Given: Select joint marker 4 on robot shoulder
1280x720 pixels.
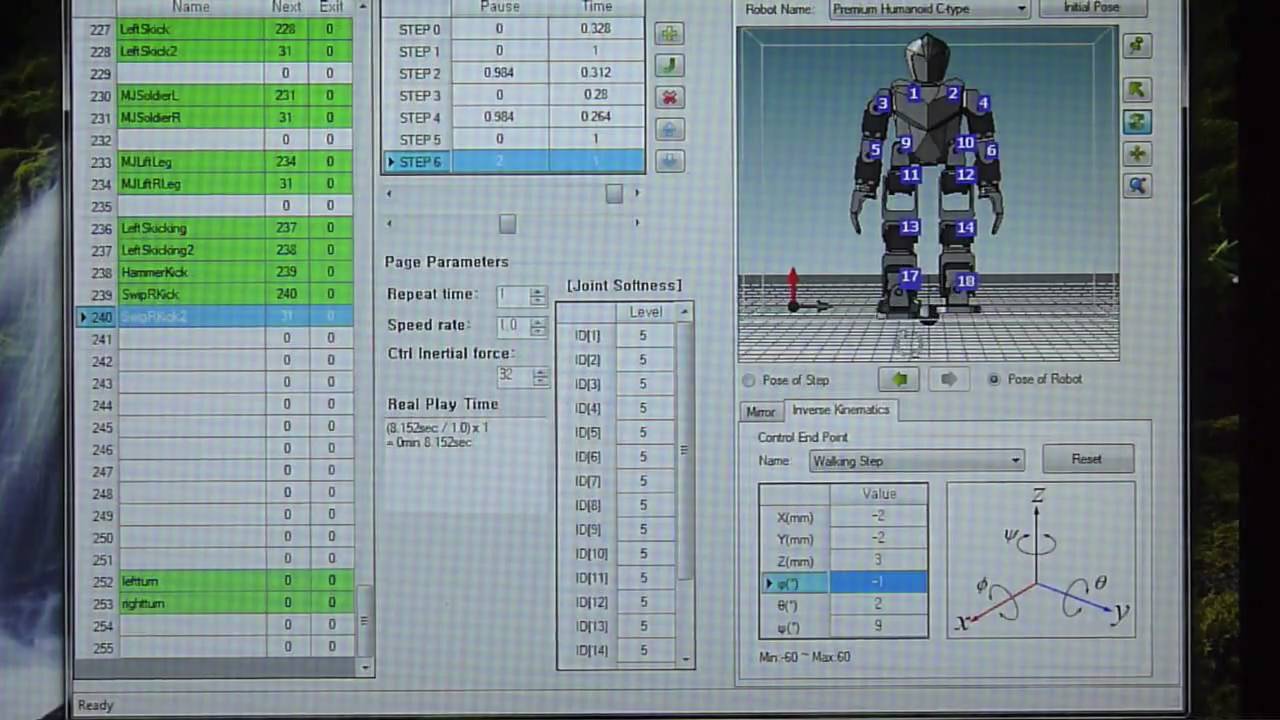Looking at the screenshot, I should 984,103.
